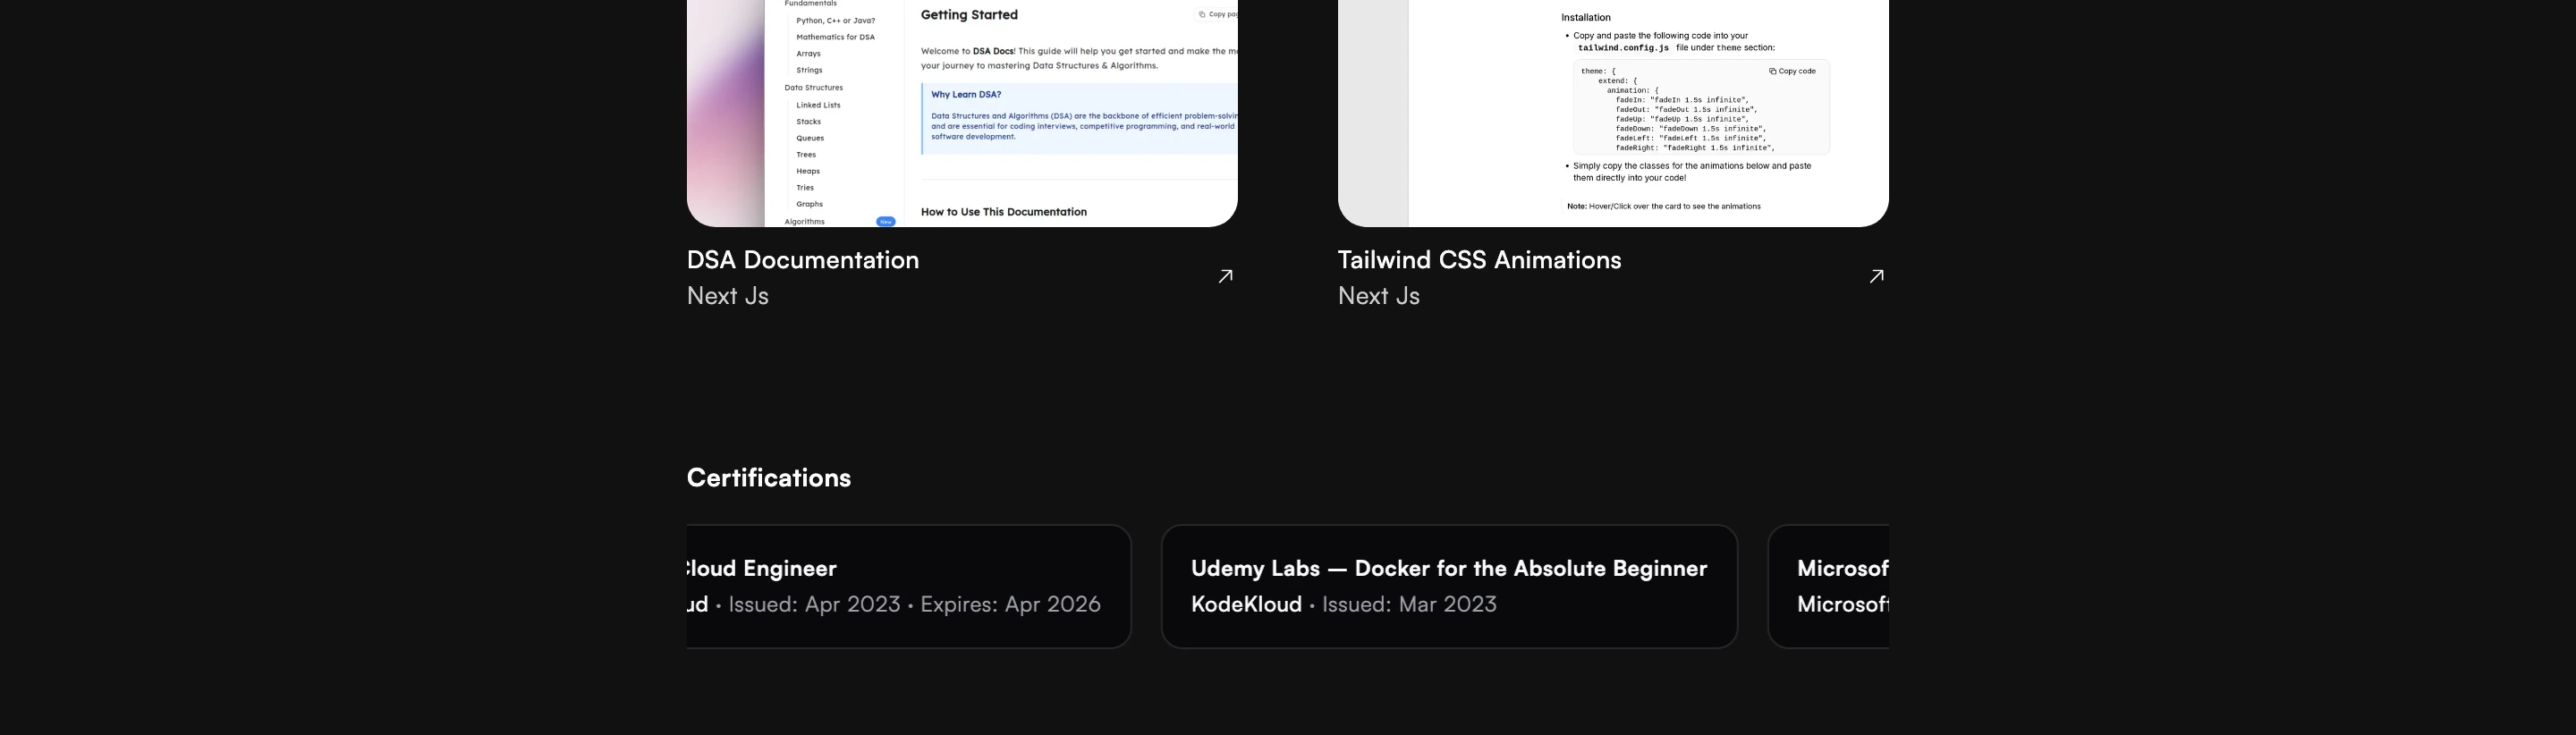The width and height of the screenshot is (2576, 735).
Task: Click 'Trees' in DSA preview sidebar
Action: [806, 155]
